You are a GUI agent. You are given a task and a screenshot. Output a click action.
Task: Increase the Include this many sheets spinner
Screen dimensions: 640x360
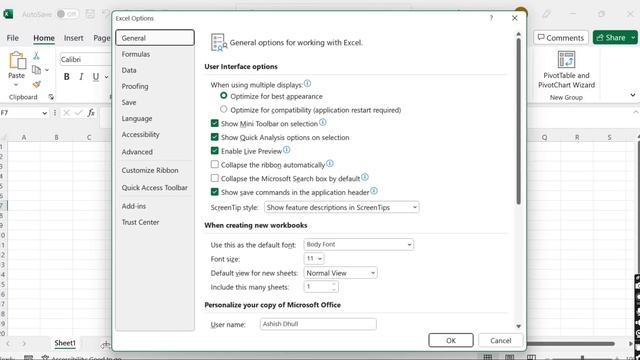point(334,284)
